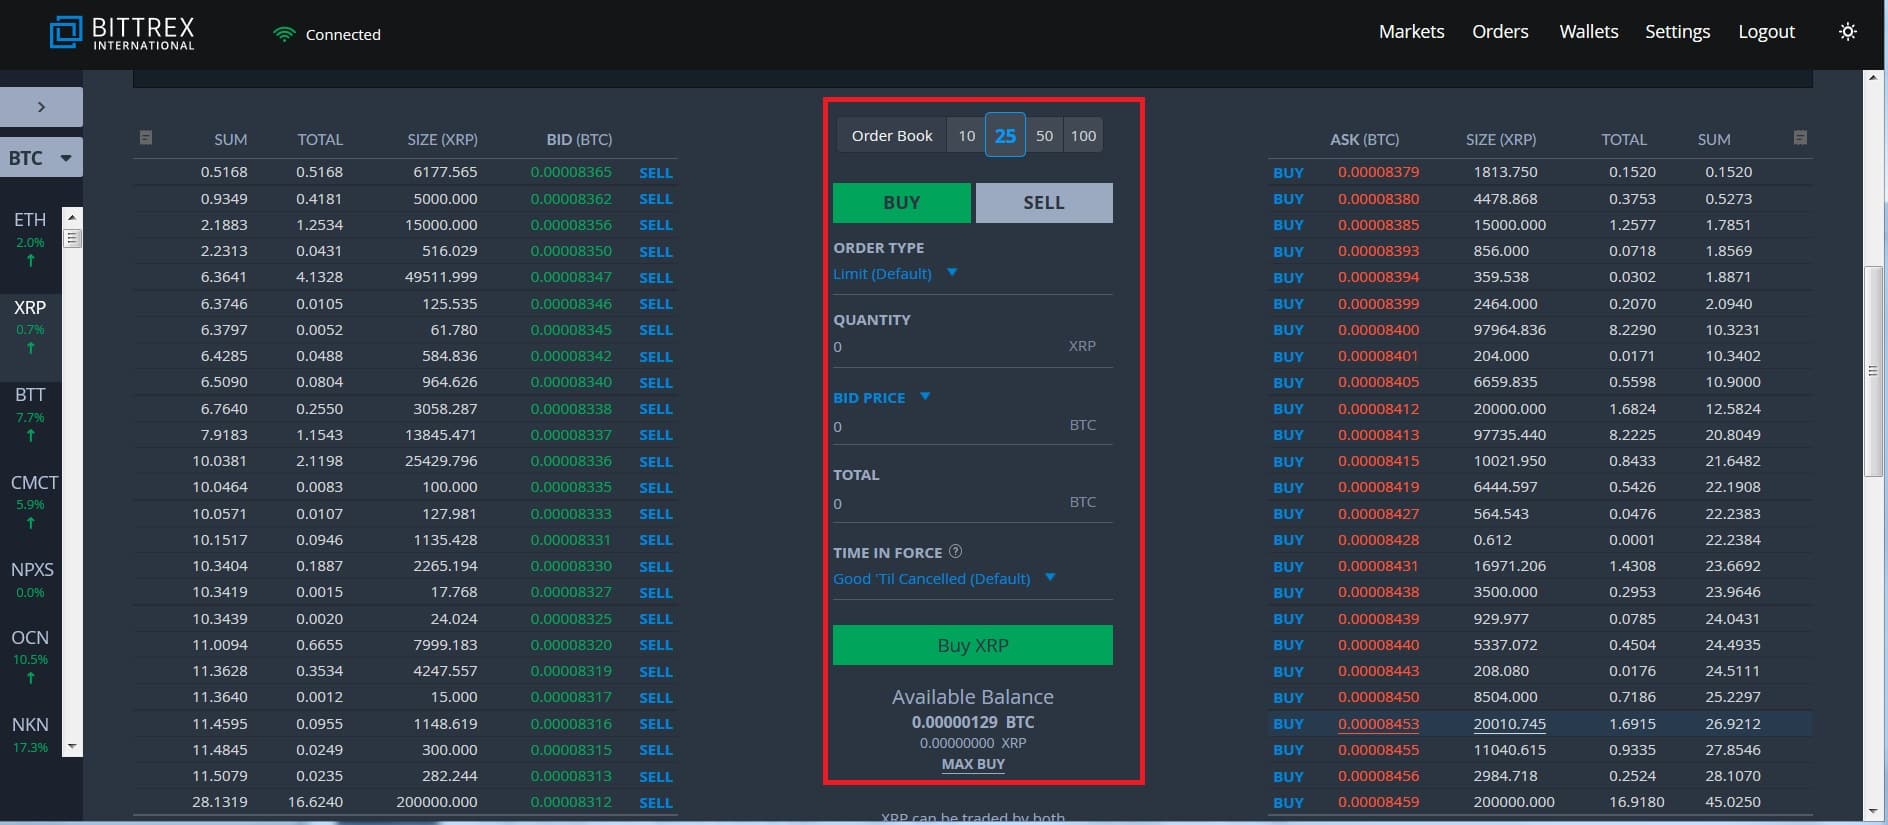Click BUY at ask 0.00008379

1288,173
